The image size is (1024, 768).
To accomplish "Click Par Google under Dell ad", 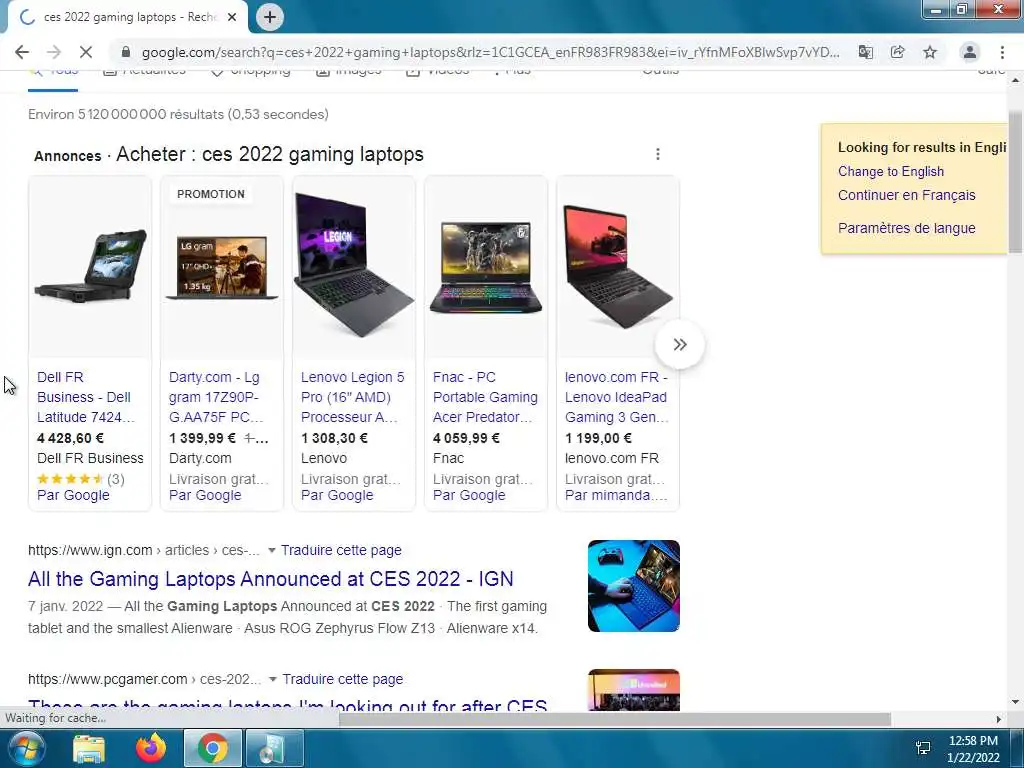I will click(73, 496).
